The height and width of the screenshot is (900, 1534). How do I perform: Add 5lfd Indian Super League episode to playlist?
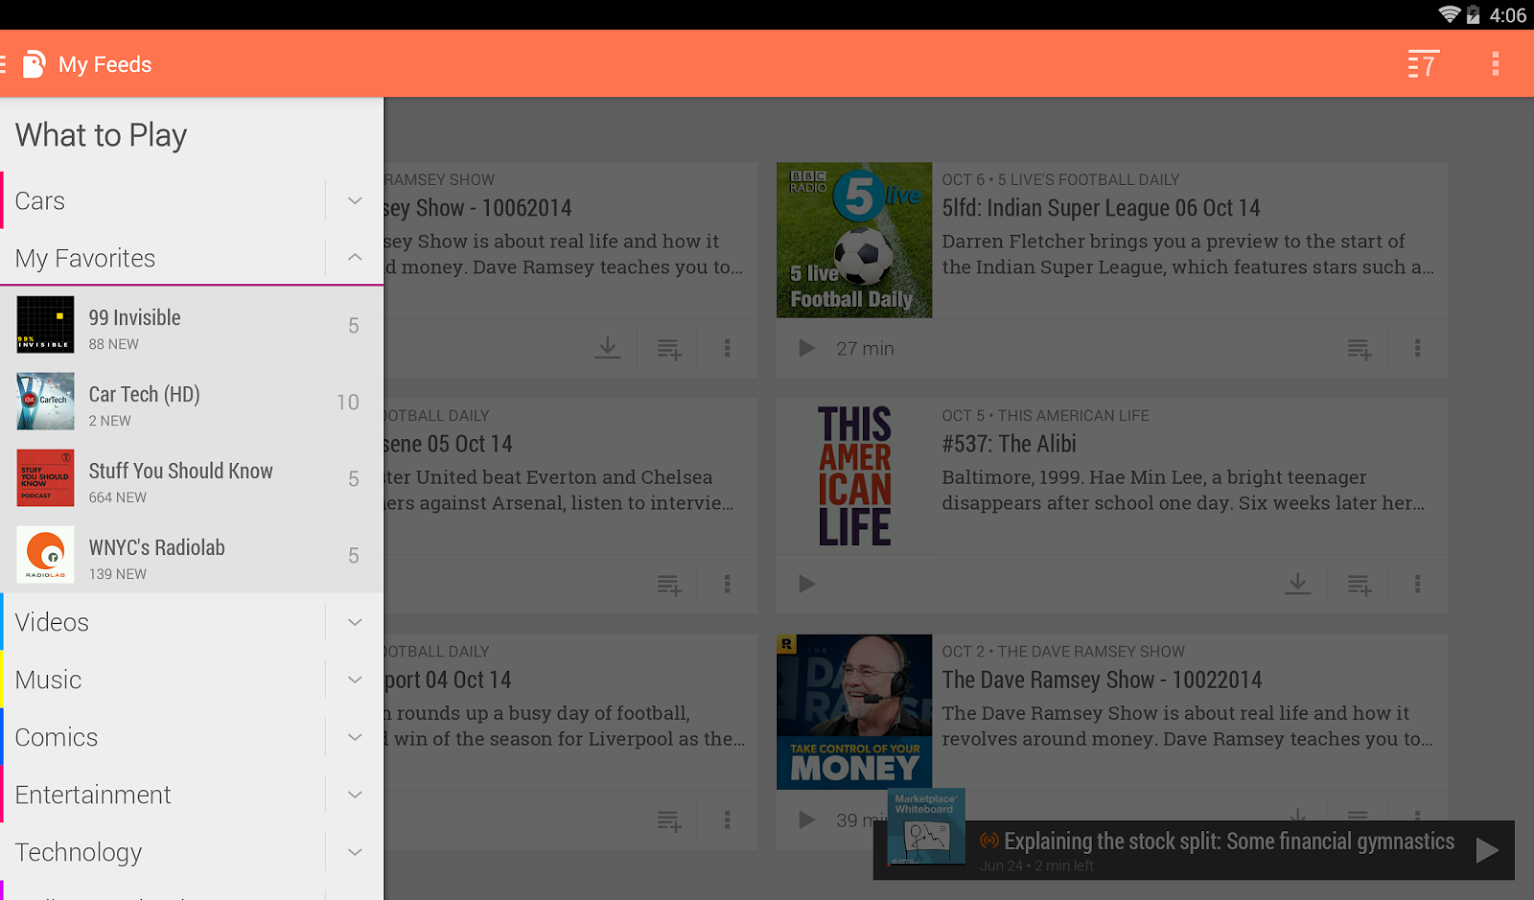click(x=1359, y=349)
